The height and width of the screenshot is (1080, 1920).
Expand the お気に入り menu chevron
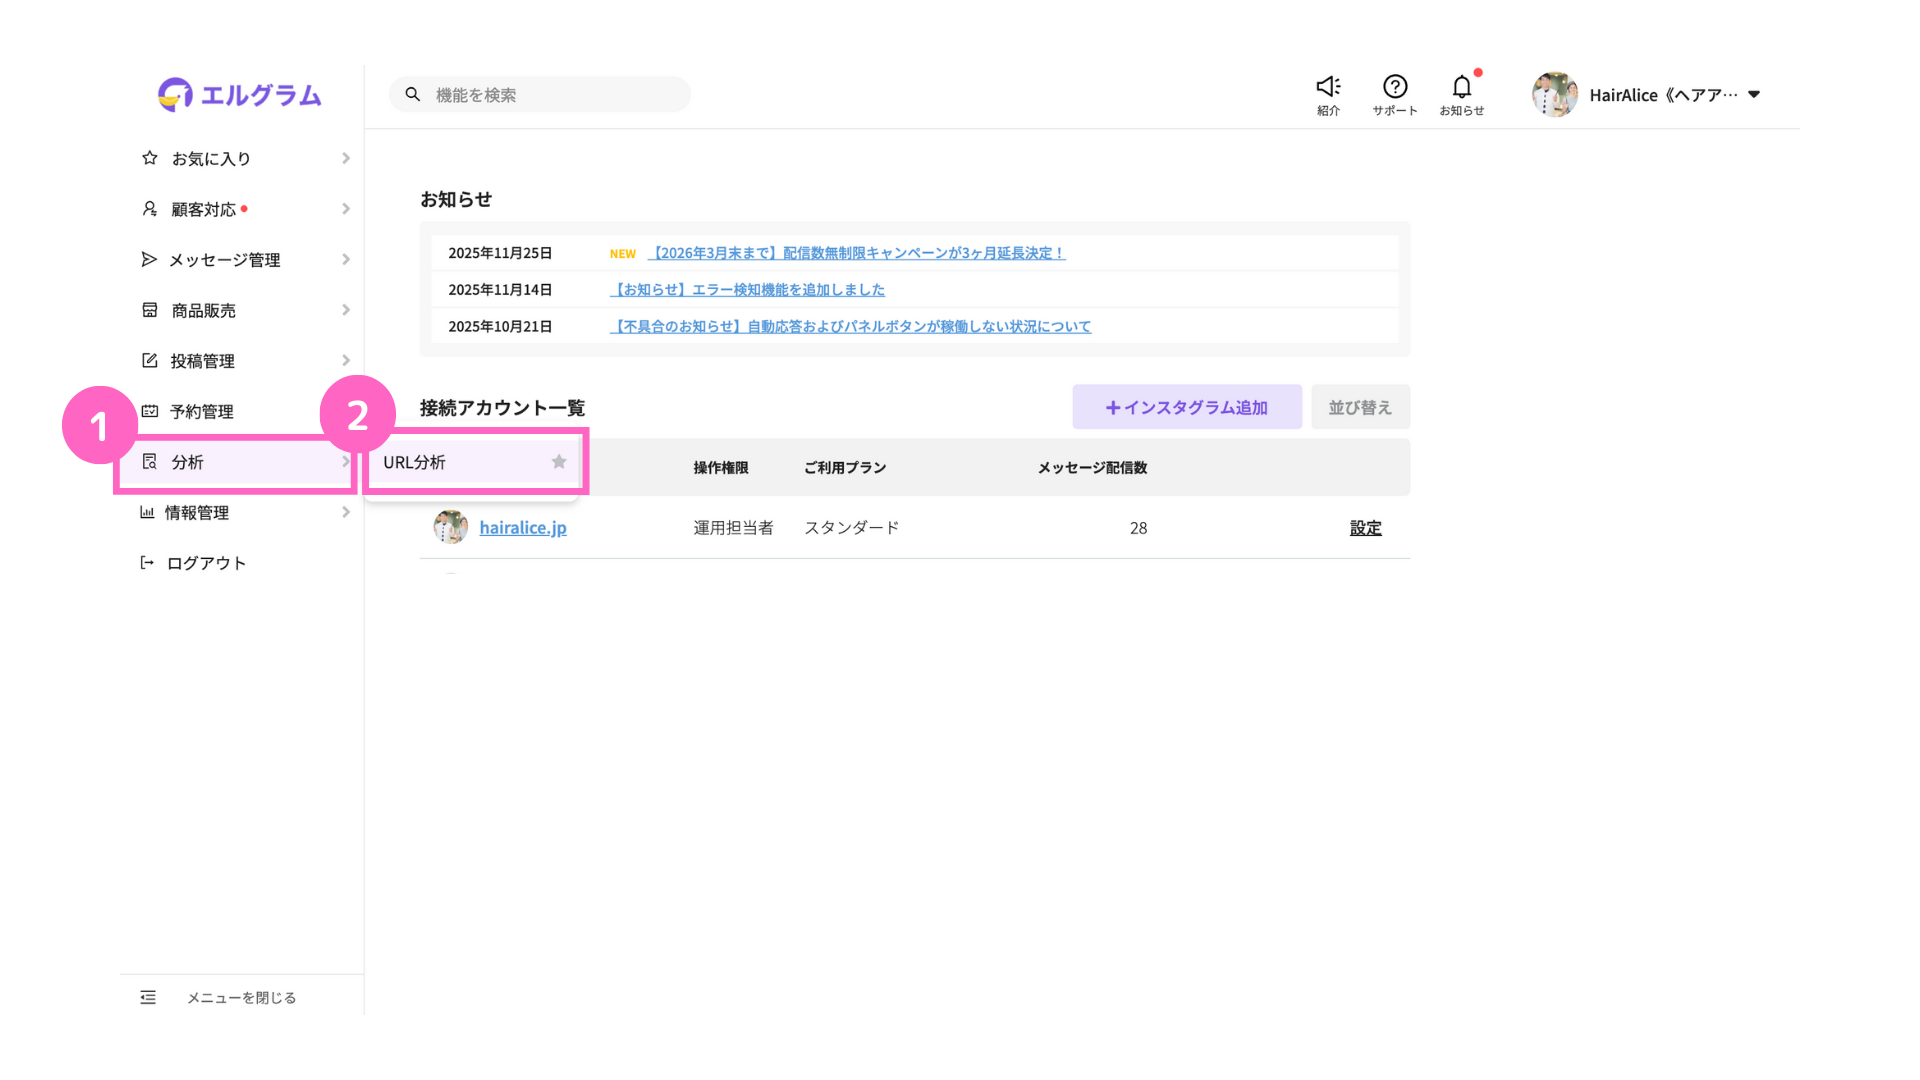point(346,158)
